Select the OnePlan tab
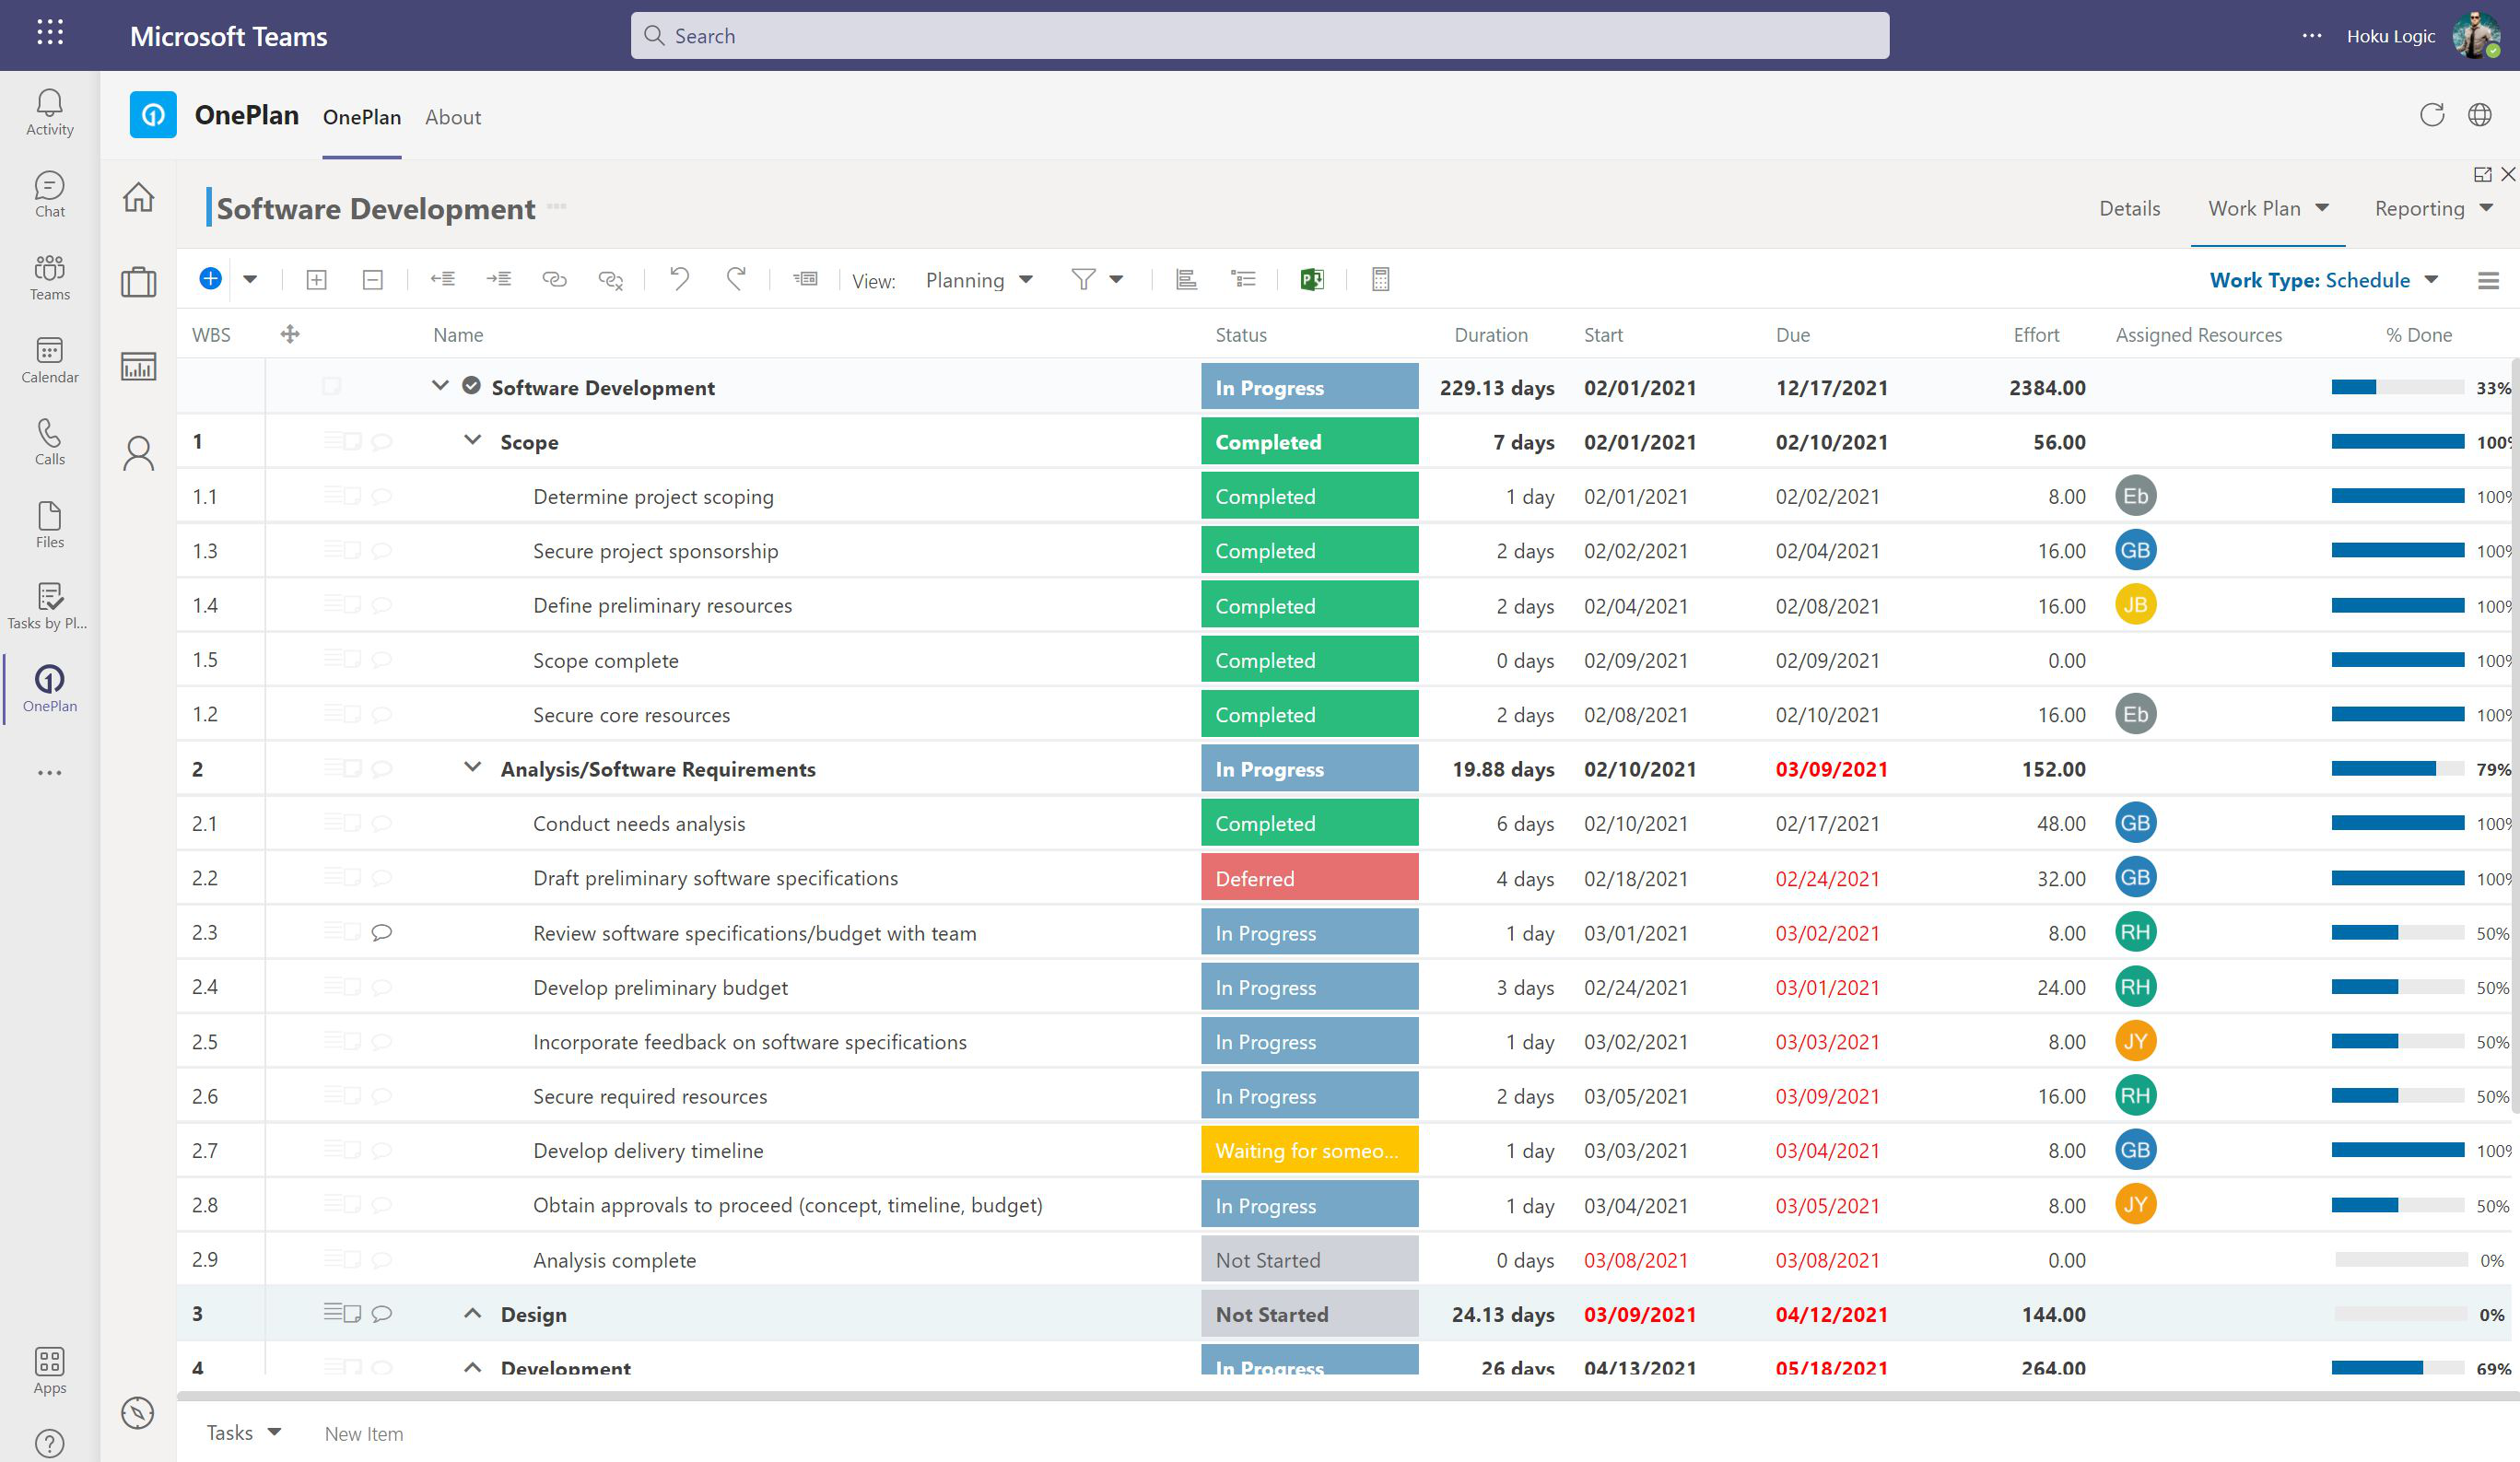The image size is (2520, 1462). [362, 117]
